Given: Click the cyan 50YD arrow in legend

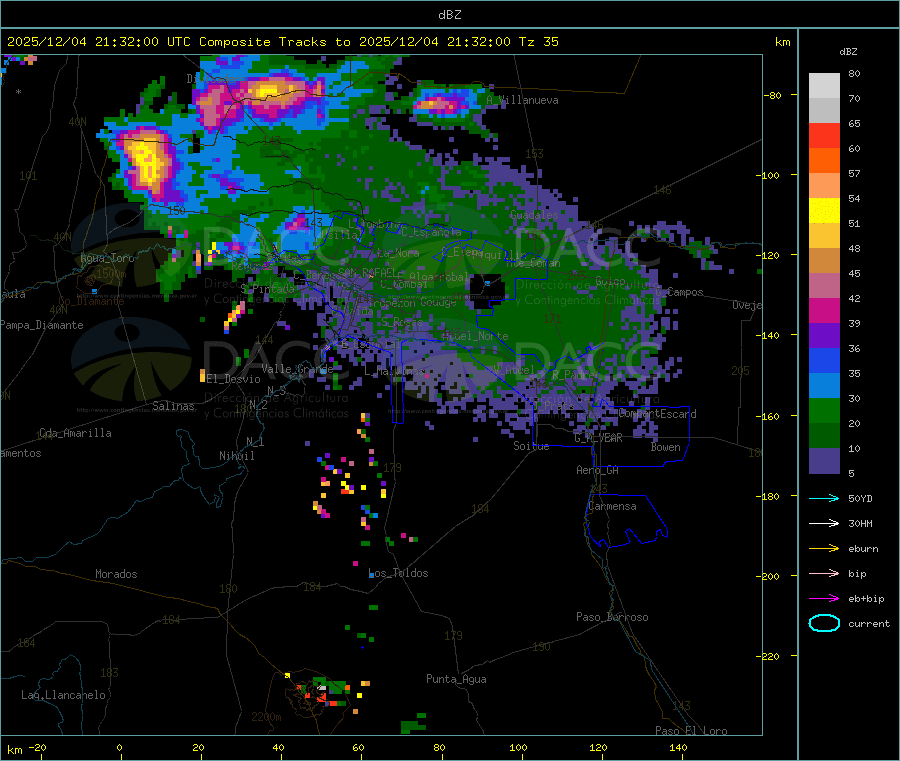Looking at the screenshot, I should [824, 498].
